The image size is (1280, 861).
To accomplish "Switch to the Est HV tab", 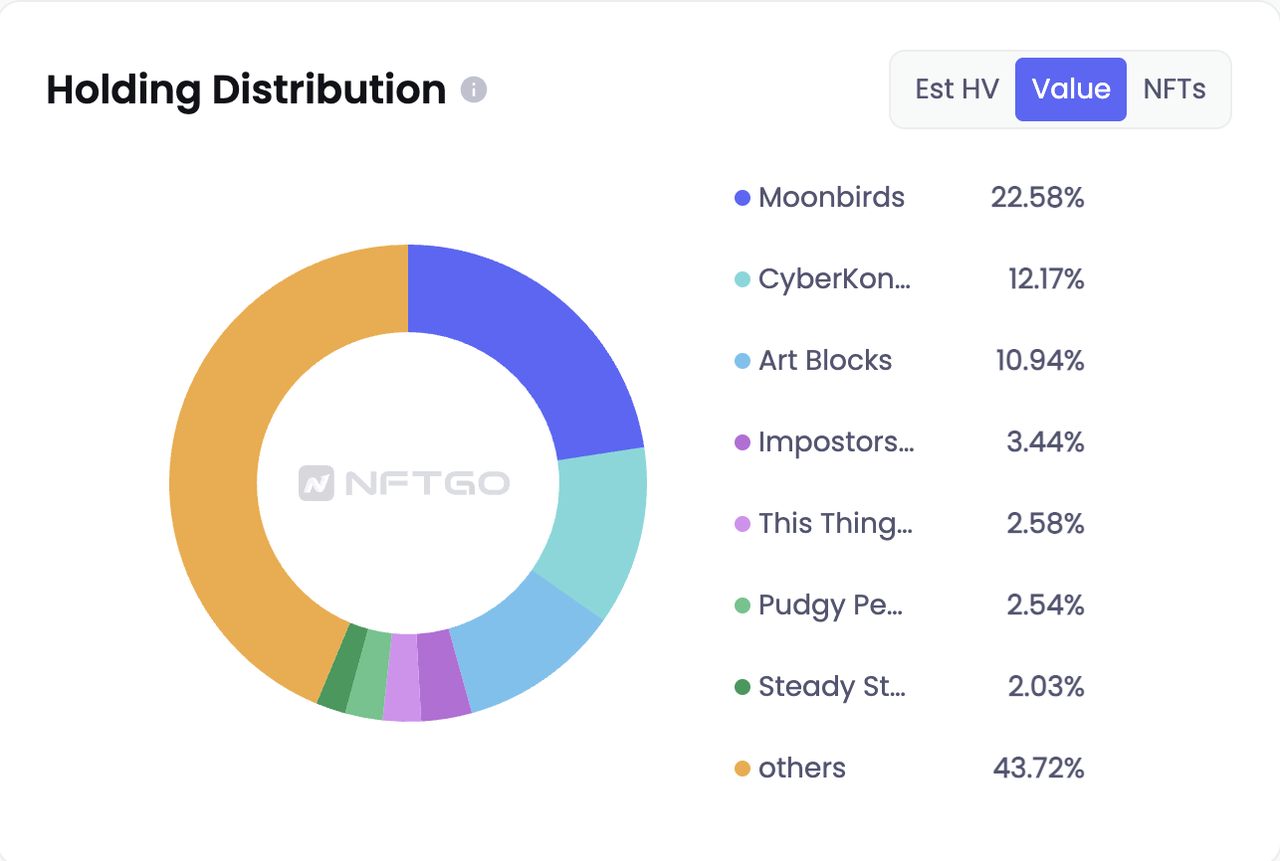I will [x=956, y=89].
